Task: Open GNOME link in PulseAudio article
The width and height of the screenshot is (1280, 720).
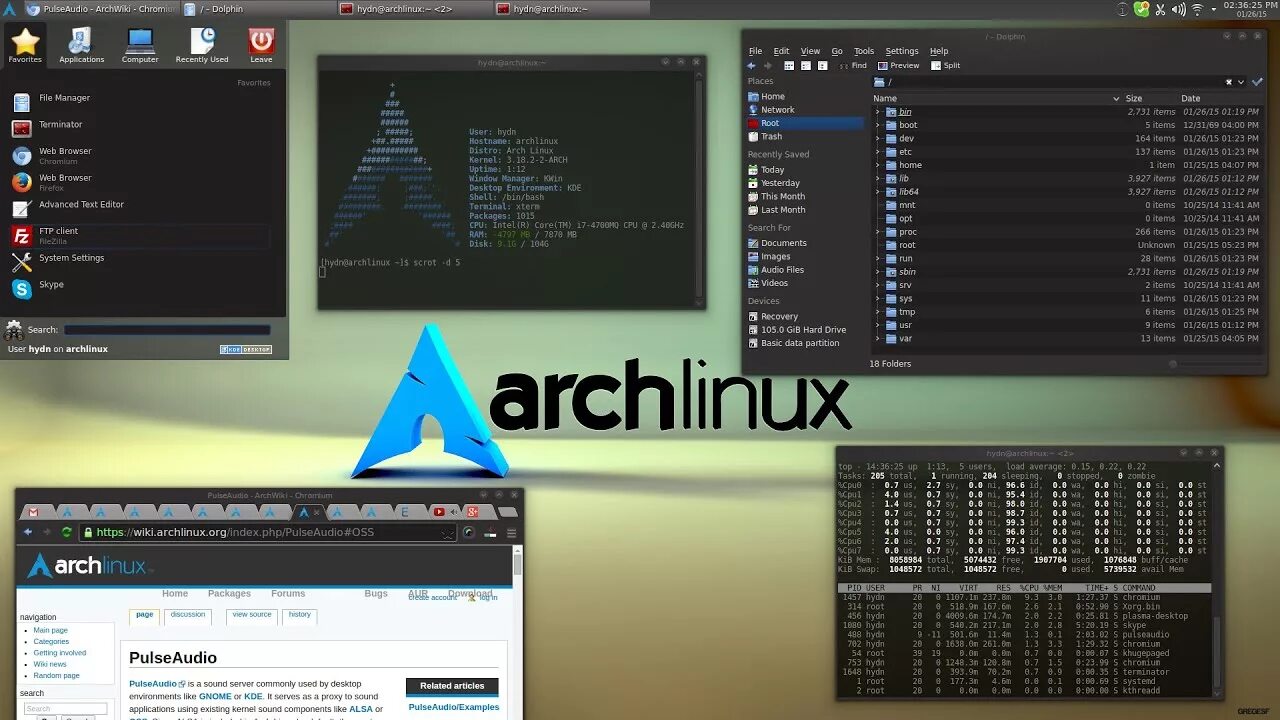Action: pos(215,696)
